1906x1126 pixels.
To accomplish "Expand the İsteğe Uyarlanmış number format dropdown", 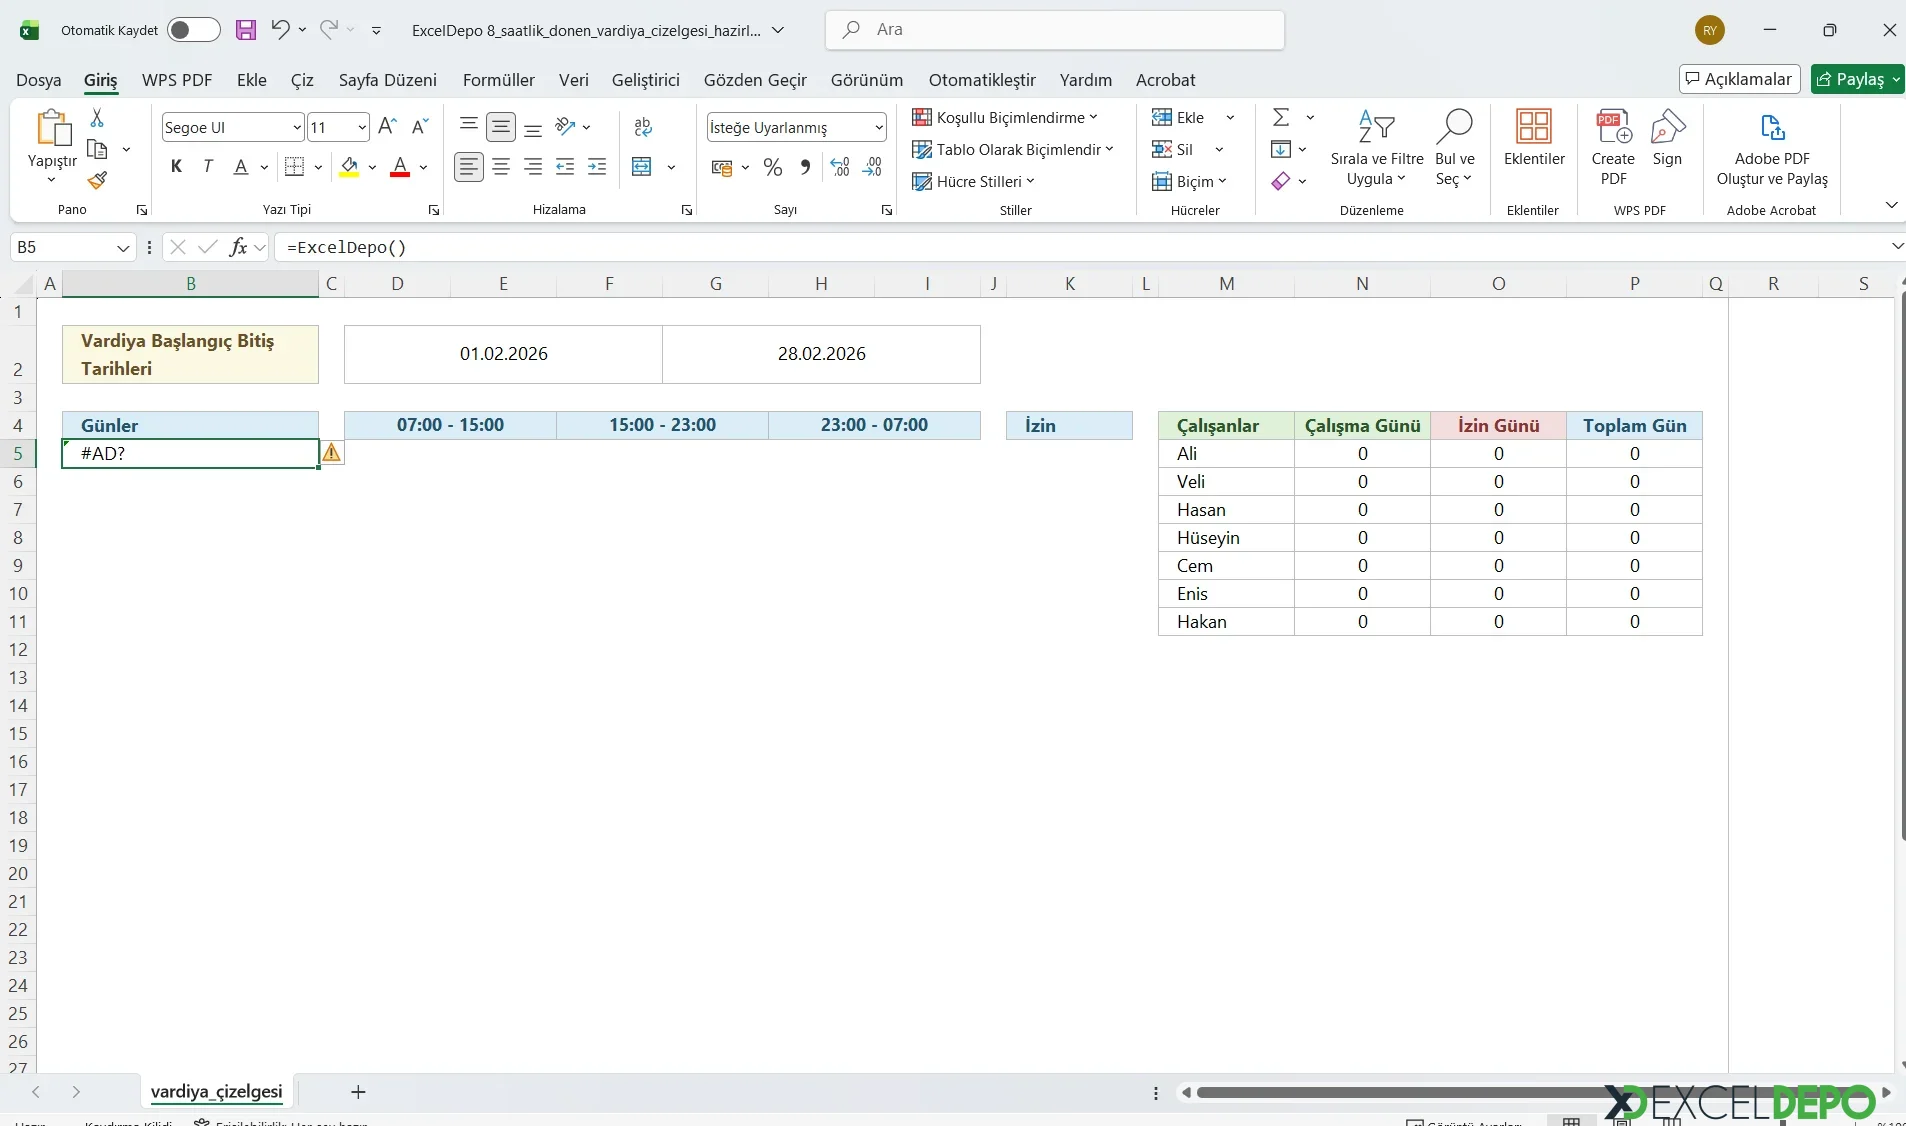I will pyautogui.click(x=878, y=128).
